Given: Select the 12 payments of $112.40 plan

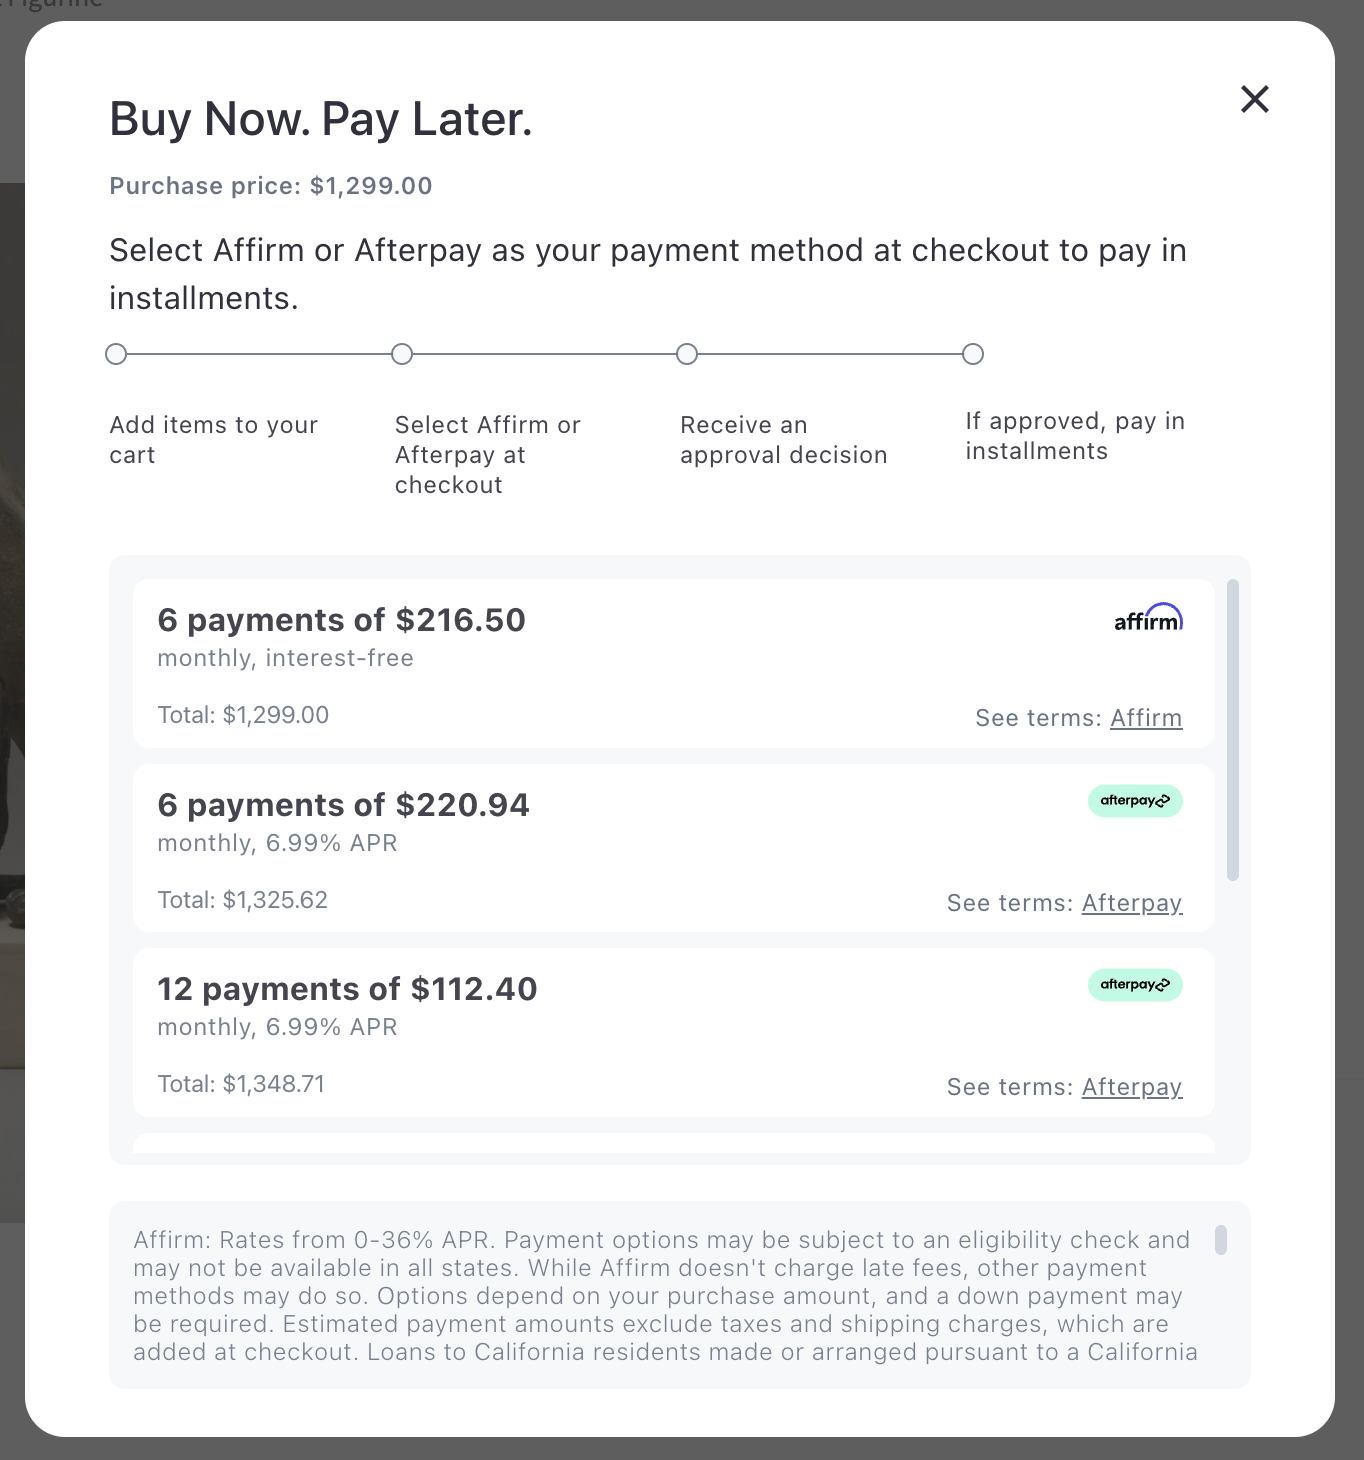Looking at the screenshot, I should pyautogui.click(x=600, y=1032).
